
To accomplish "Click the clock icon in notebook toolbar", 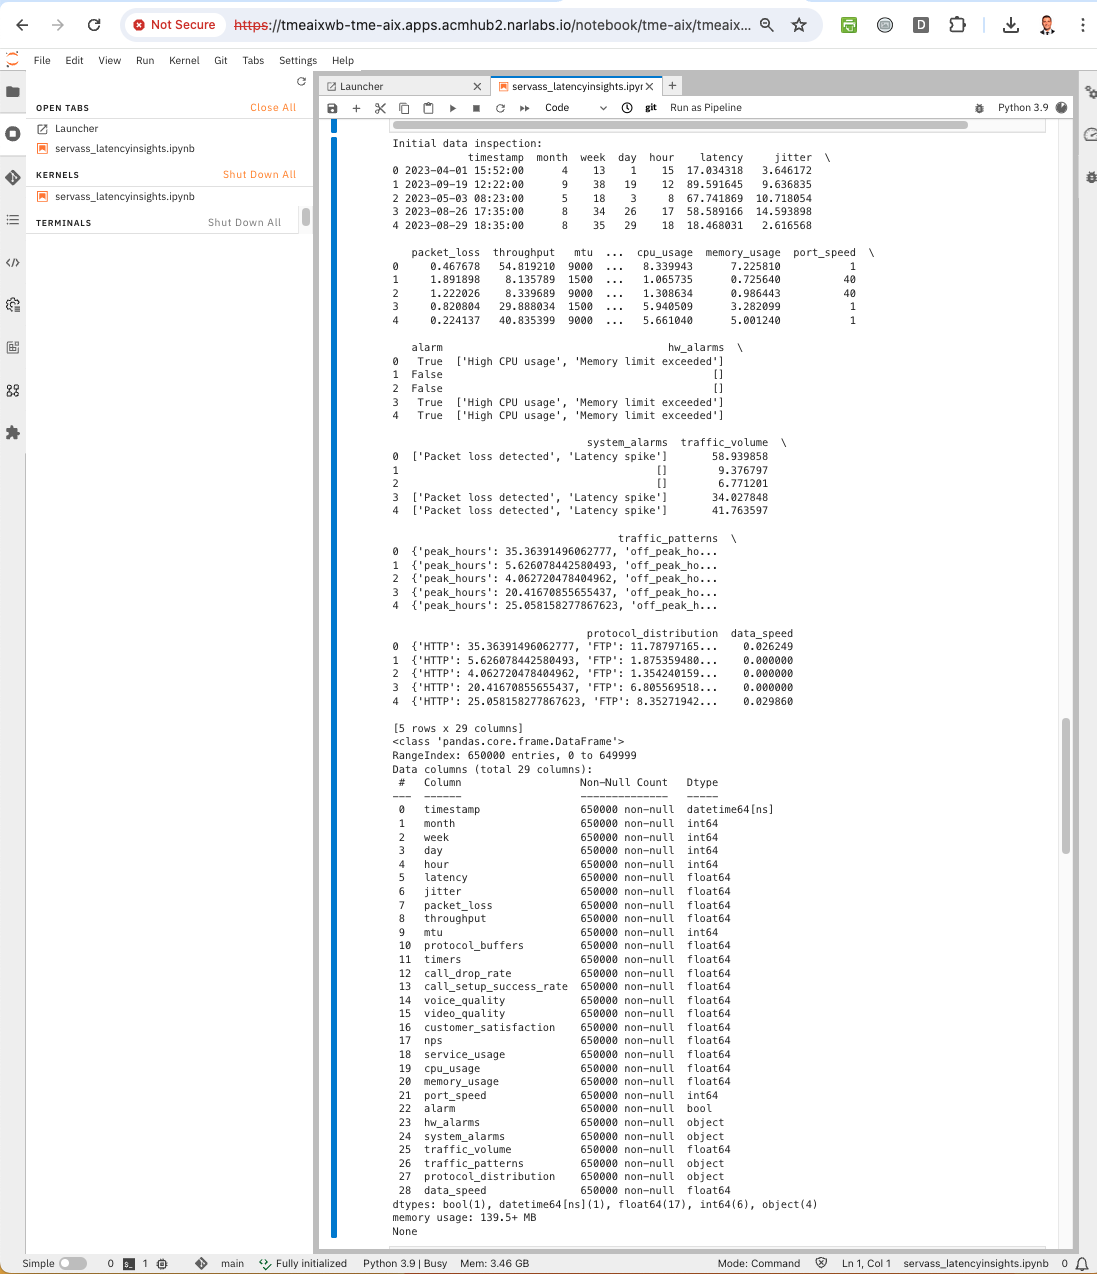I will (627, 108).
